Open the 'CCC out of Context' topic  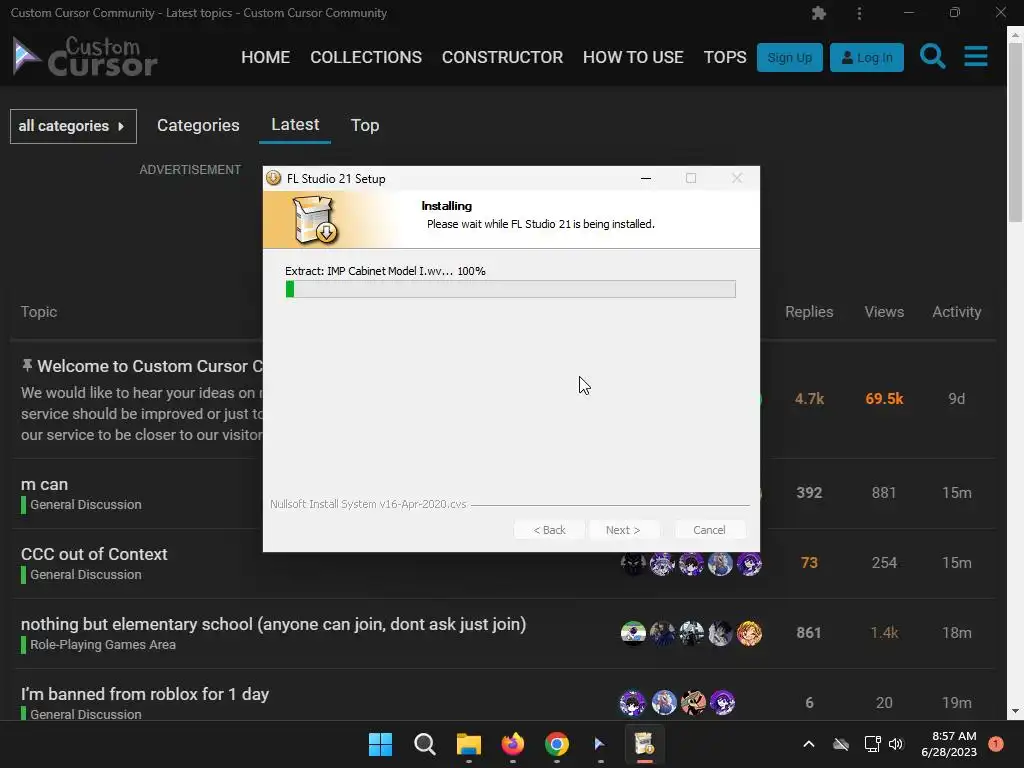[94, 554]
